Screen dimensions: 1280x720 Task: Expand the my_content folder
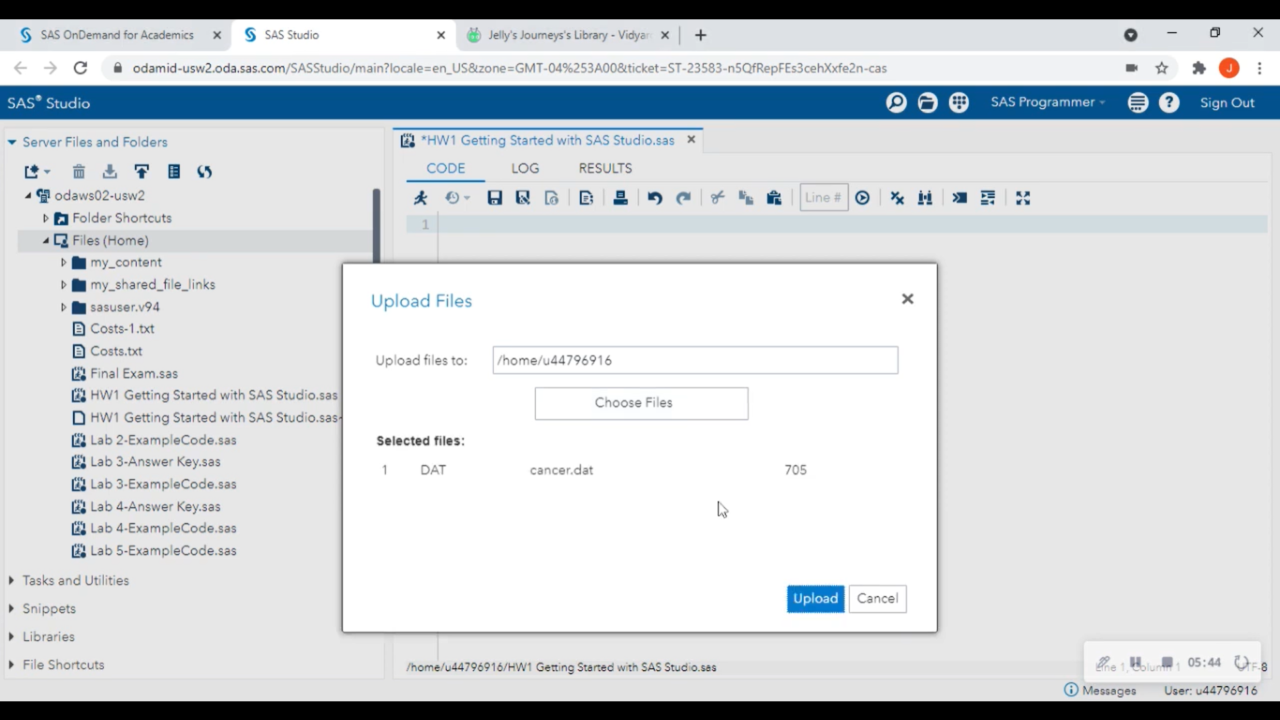click(x=63, y=262)
